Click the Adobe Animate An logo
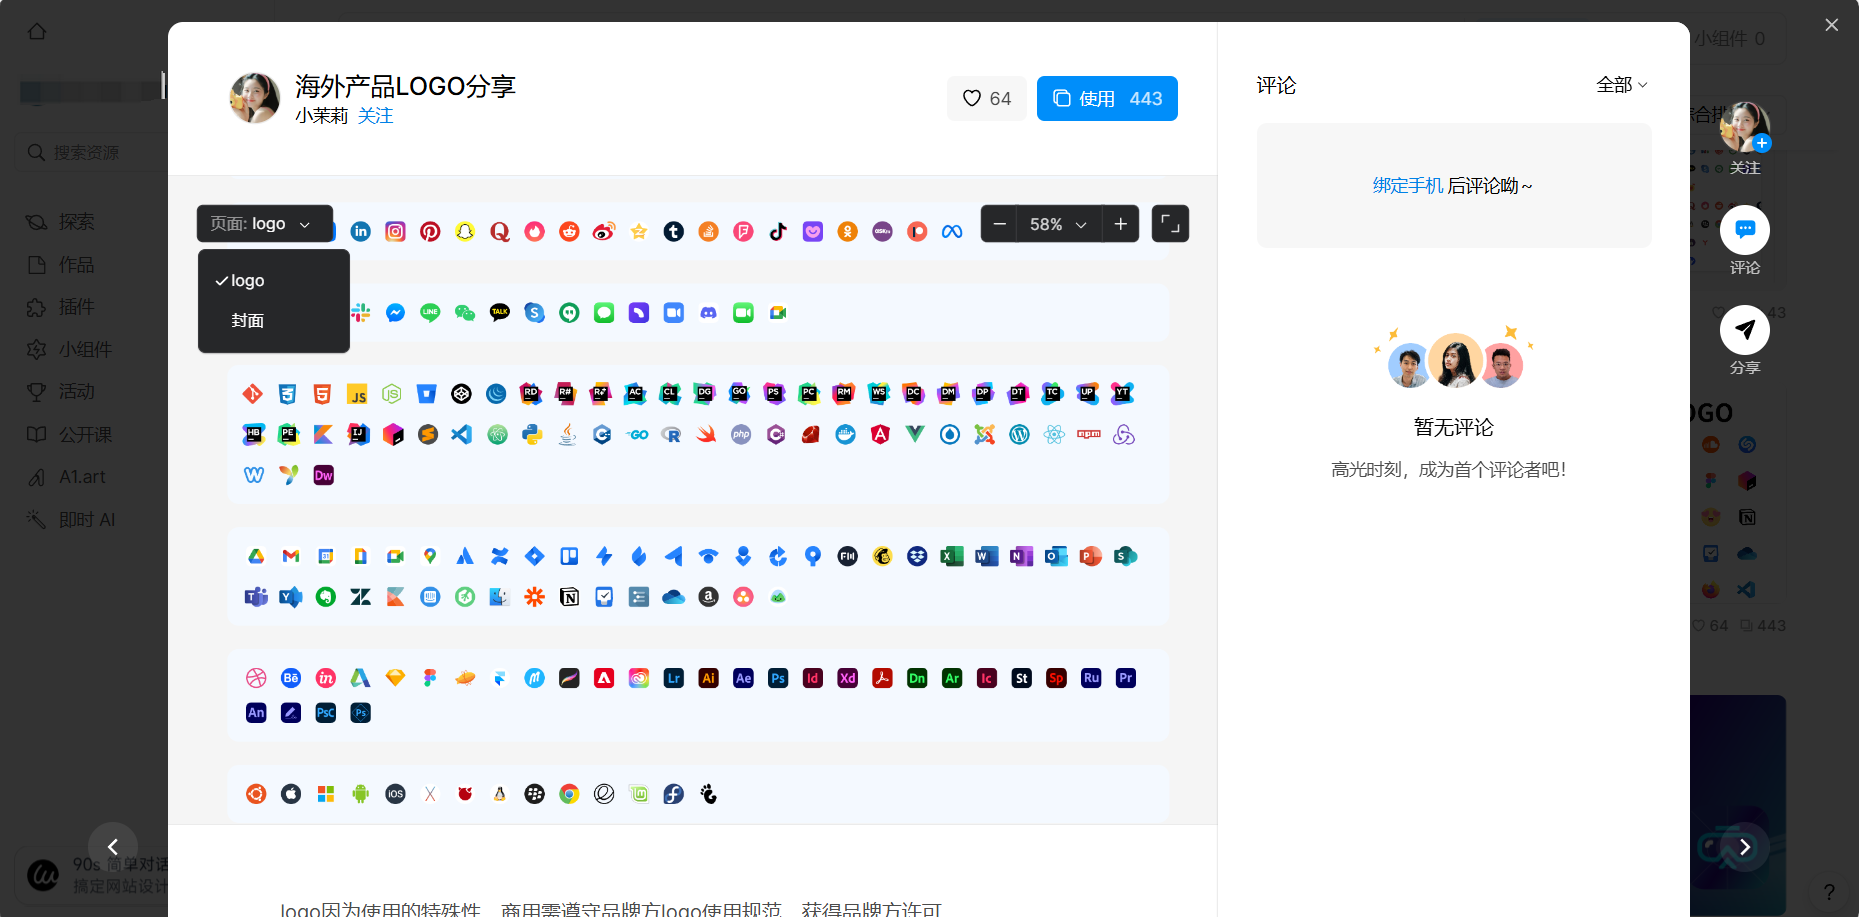Image resolution: width=1859 pixels, height=917 pixels. pos(256,713)
